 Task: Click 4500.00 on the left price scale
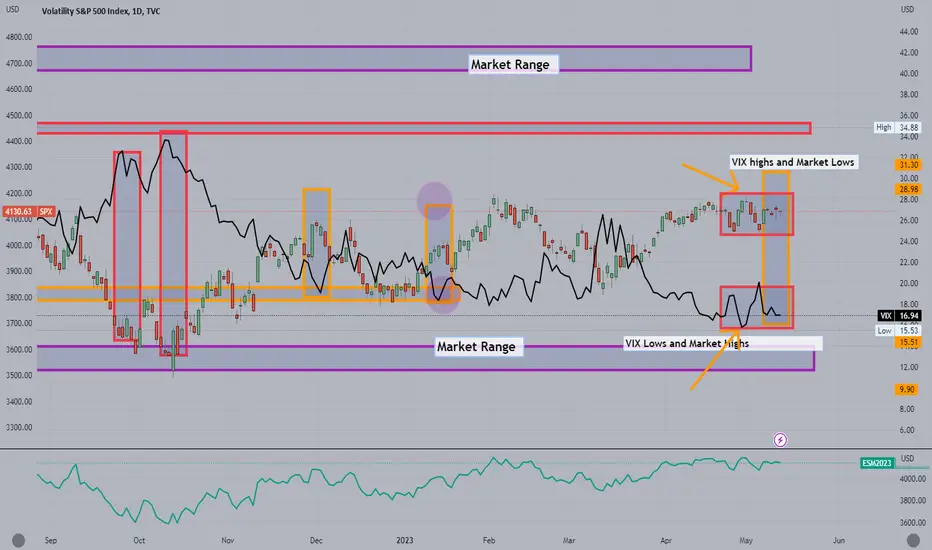point(19,115)
